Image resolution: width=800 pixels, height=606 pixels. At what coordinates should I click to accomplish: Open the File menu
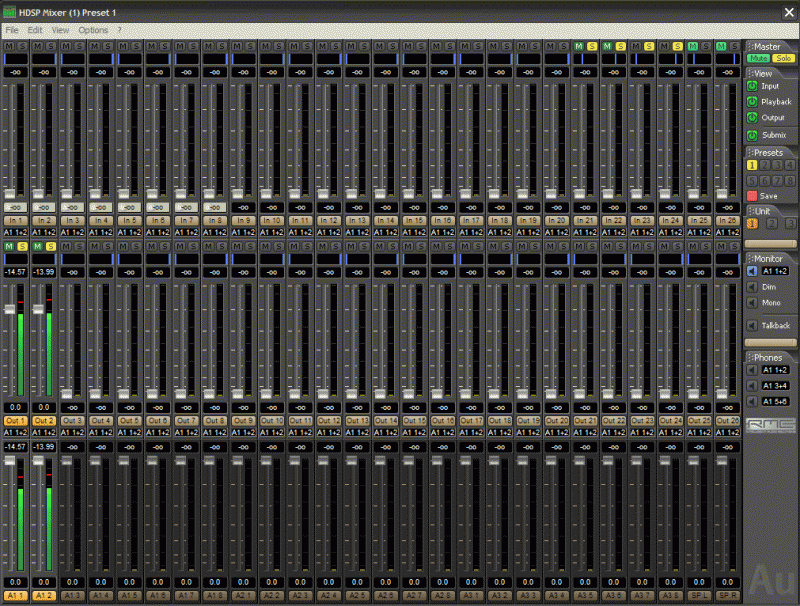pyautogui.click(x=12, y=30)
